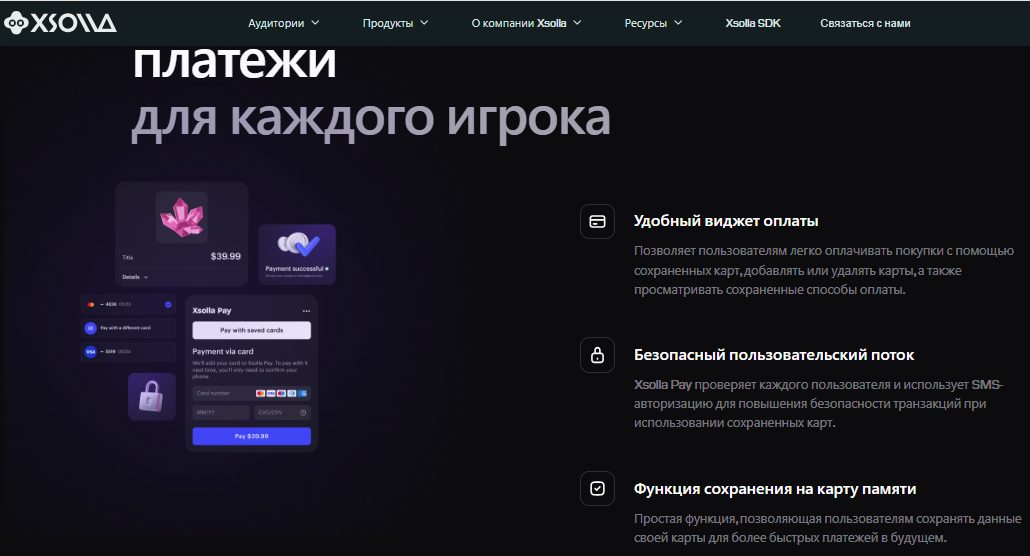Click the Mastercard saved card icon
Image resolution: width=1030 pixels, height=556 pixels.
[x=90, y=304]
